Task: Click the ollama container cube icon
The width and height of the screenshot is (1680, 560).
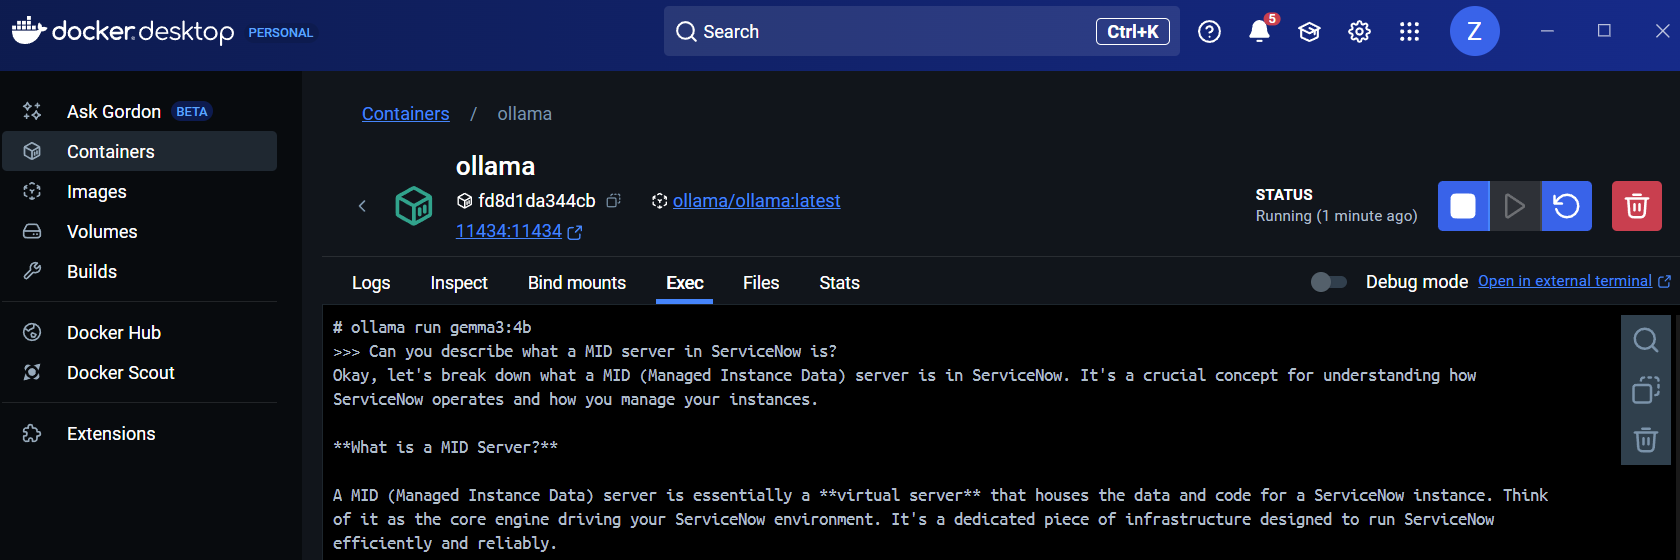Action: pos(414,206)
